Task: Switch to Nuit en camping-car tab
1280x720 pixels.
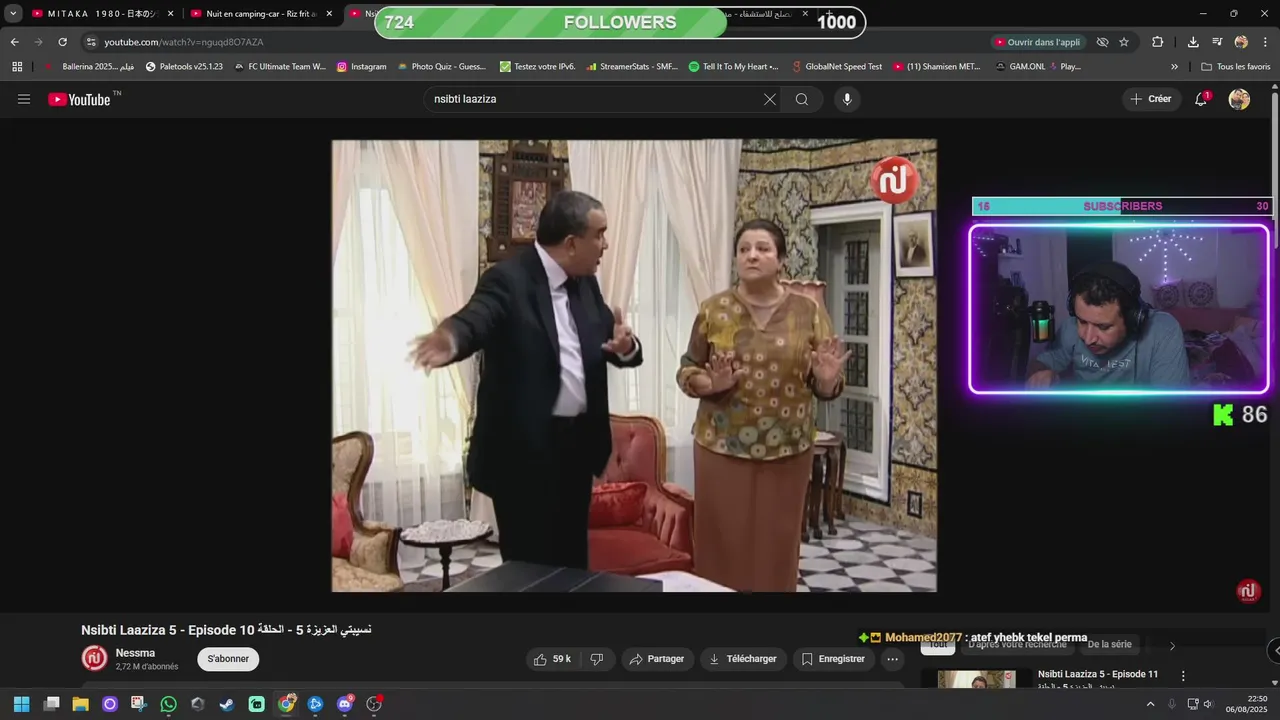Action: [260, 14]
